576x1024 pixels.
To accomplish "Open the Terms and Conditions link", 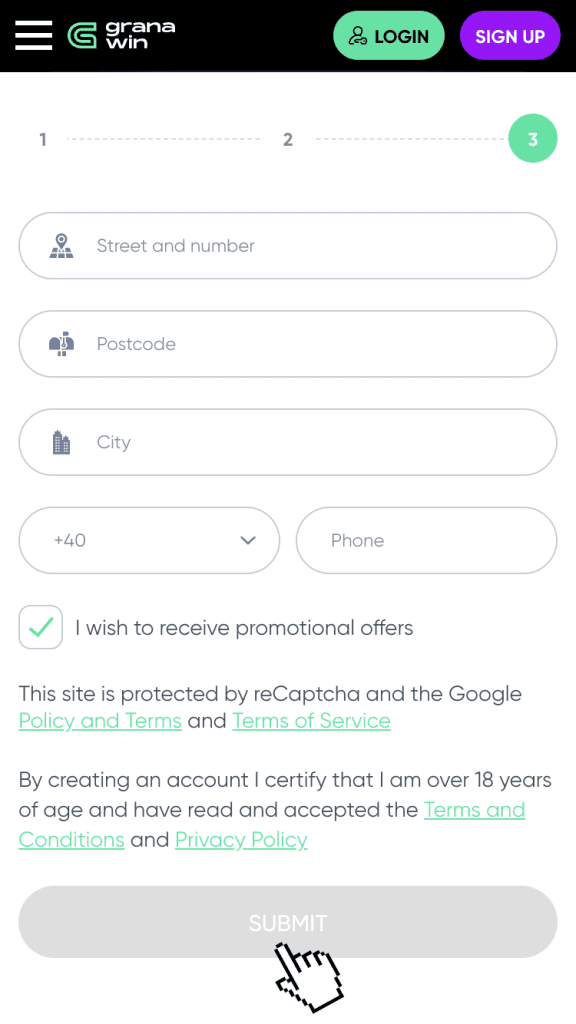I will (x=475, y=810).
